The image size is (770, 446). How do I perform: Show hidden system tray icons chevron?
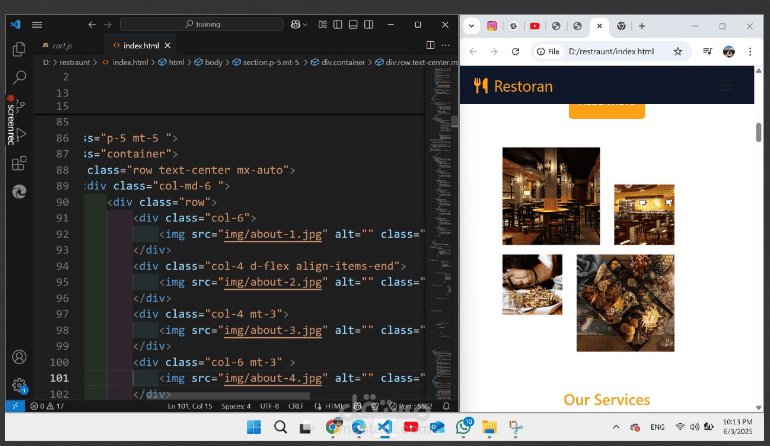[616, 427]
